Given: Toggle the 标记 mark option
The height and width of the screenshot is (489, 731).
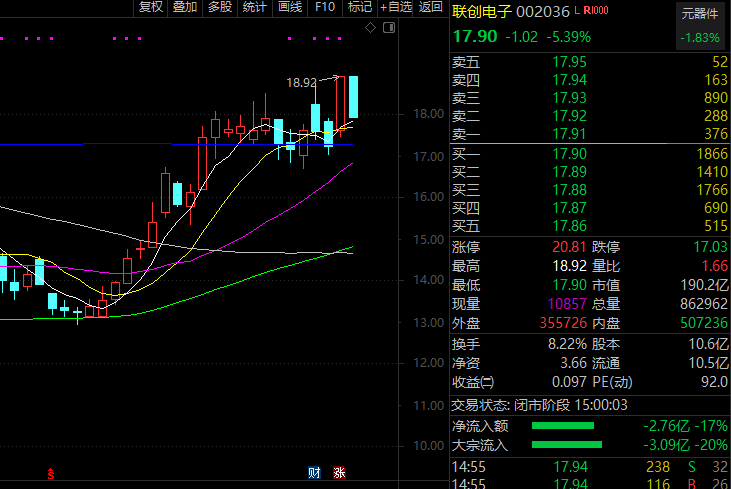Looking at the screenshot, I should coord(358,7).
